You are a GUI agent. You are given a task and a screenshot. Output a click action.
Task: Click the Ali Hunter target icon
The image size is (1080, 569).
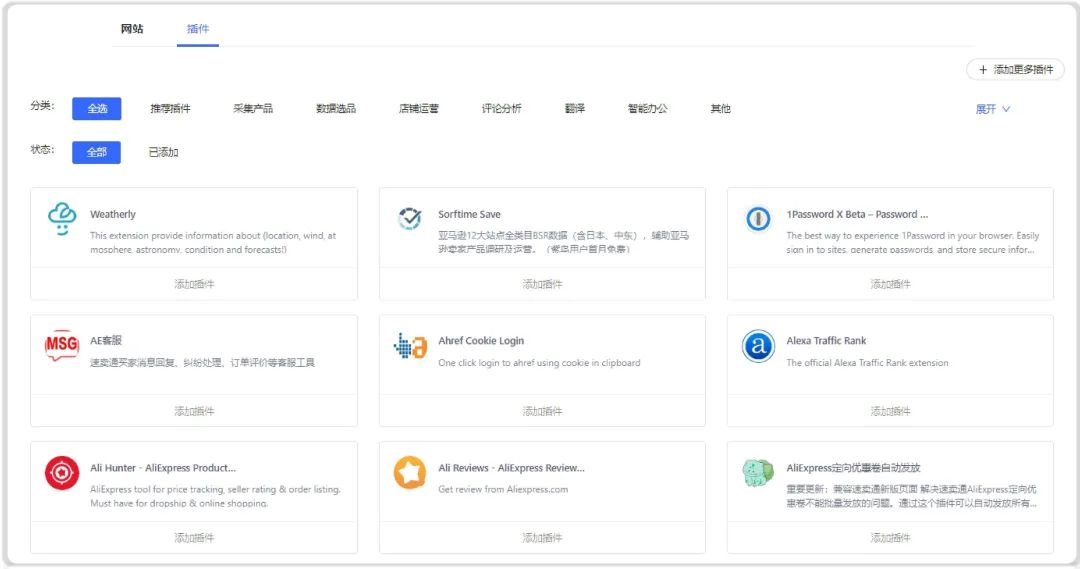(62, 473)
